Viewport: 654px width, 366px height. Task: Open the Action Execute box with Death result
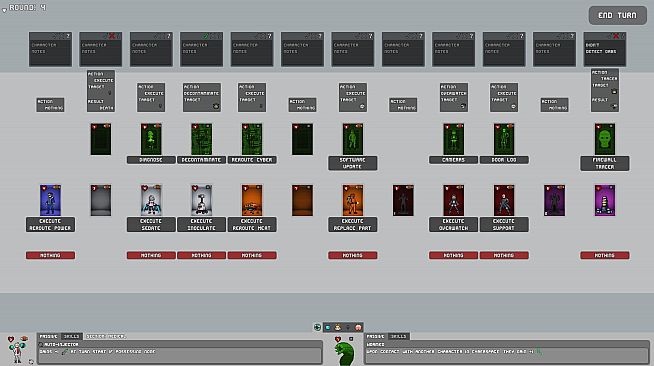pos(101,91)
